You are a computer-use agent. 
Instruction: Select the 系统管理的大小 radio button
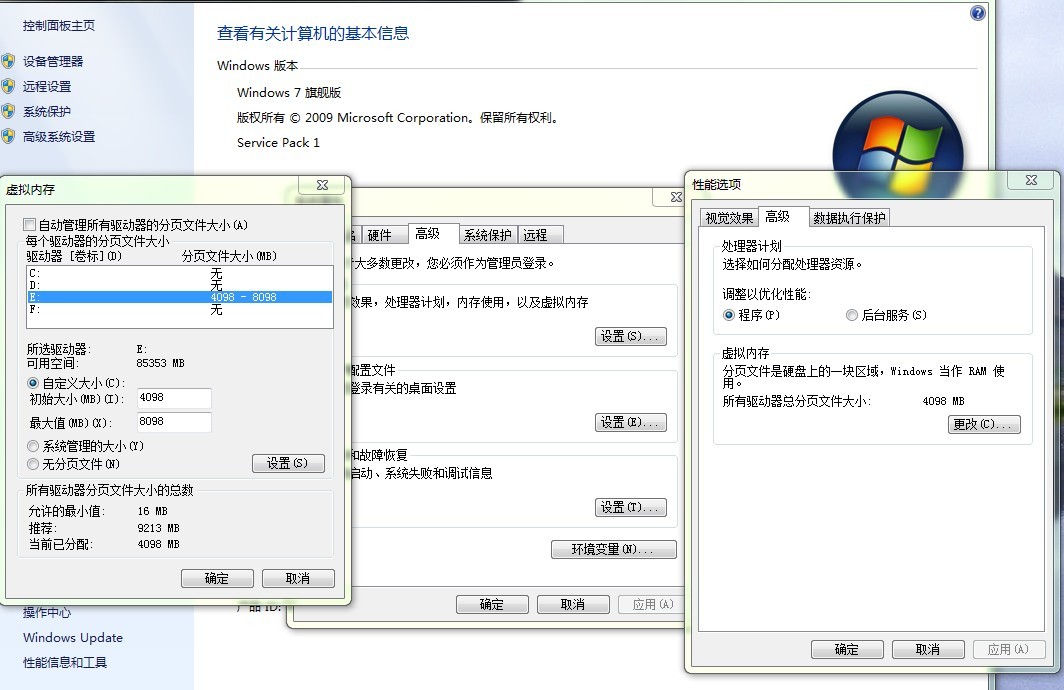pos(31,448)
